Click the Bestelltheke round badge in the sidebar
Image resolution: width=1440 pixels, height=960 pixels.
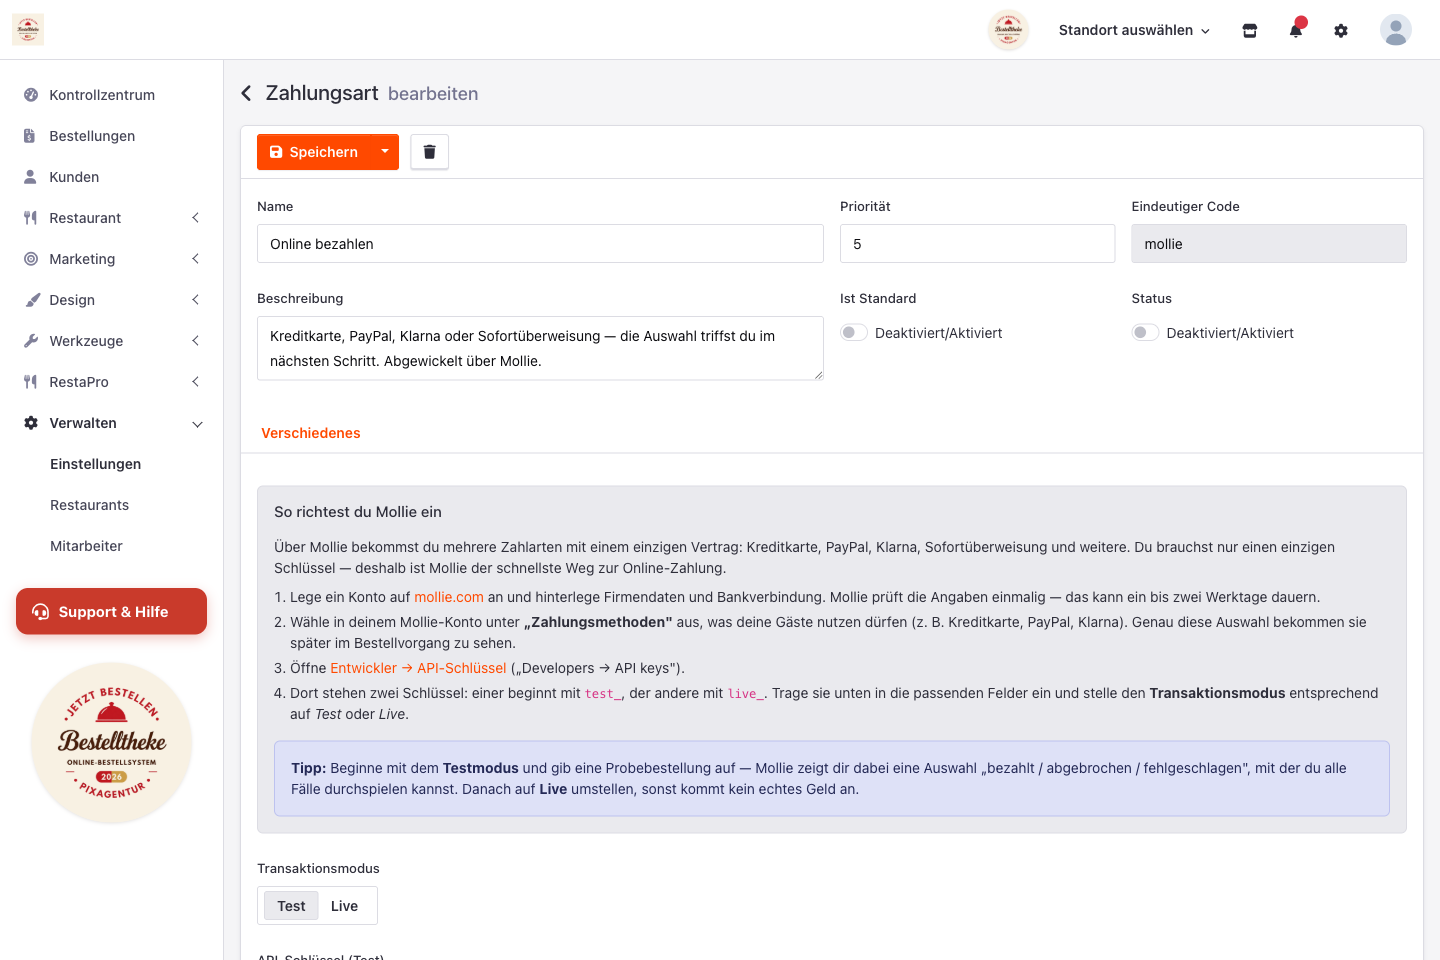[x=111, y=742]
